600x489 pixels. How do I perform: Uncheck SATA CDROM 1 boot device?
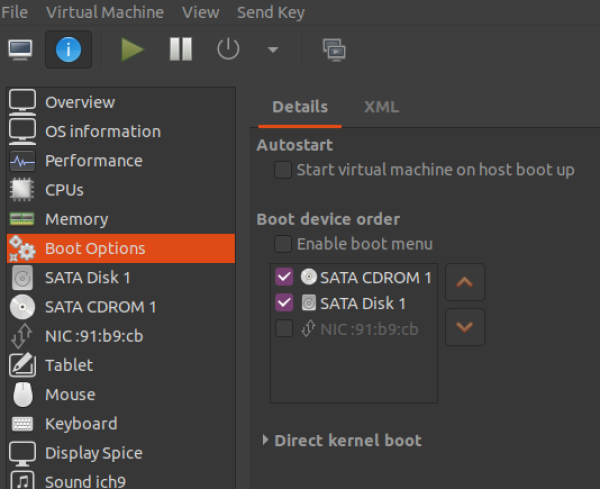pos(284,277)
